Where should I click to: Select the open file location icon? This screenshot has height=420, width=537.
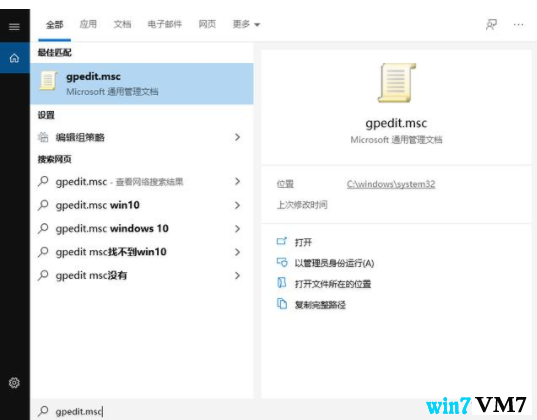(x=282, y=283)
